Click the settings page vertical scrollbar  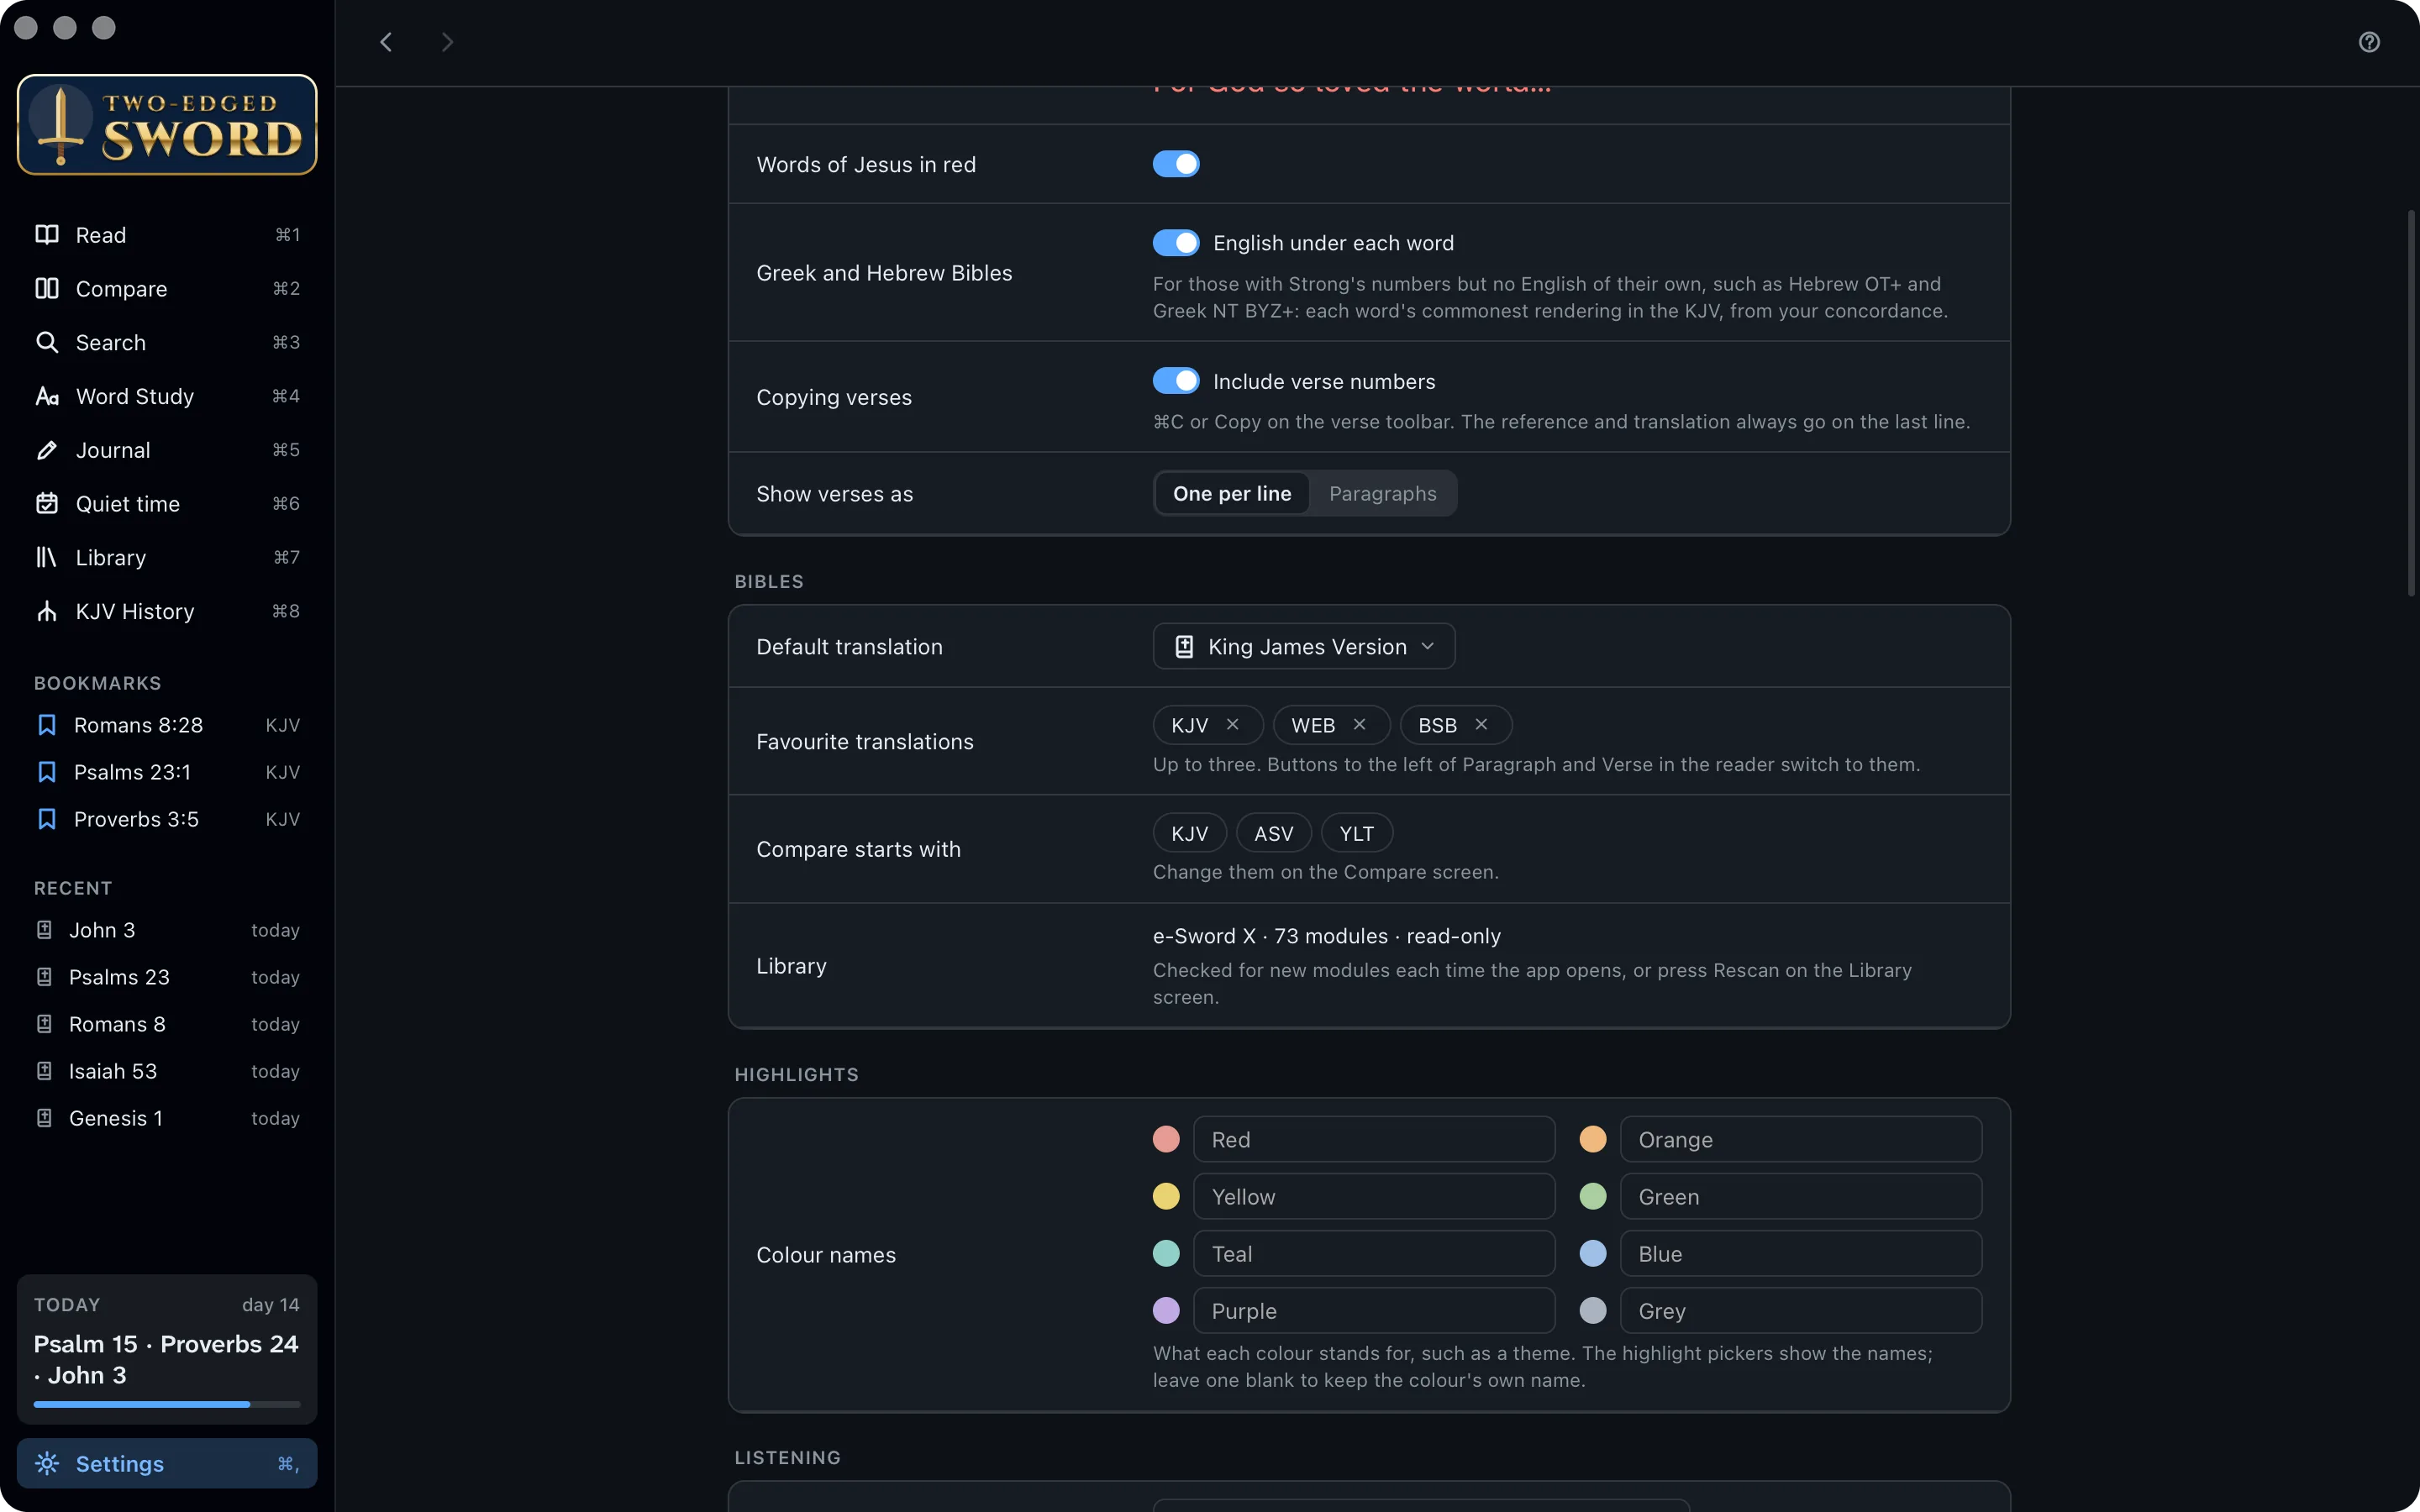(x=2411, y=403)
